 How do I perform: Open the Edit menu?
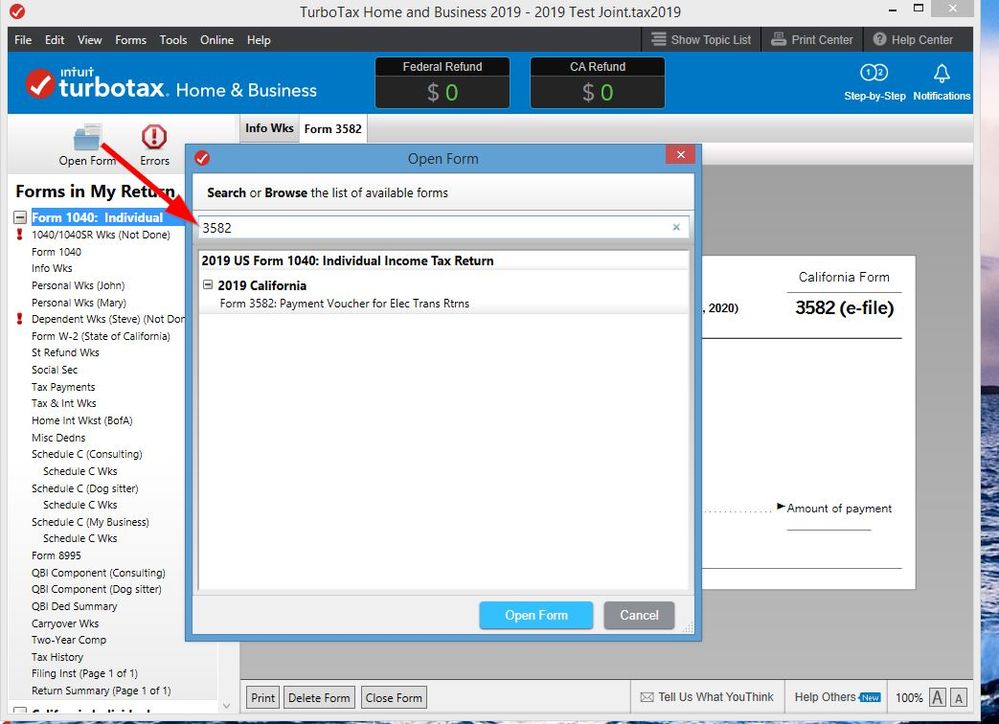click(x=54, y=40)
